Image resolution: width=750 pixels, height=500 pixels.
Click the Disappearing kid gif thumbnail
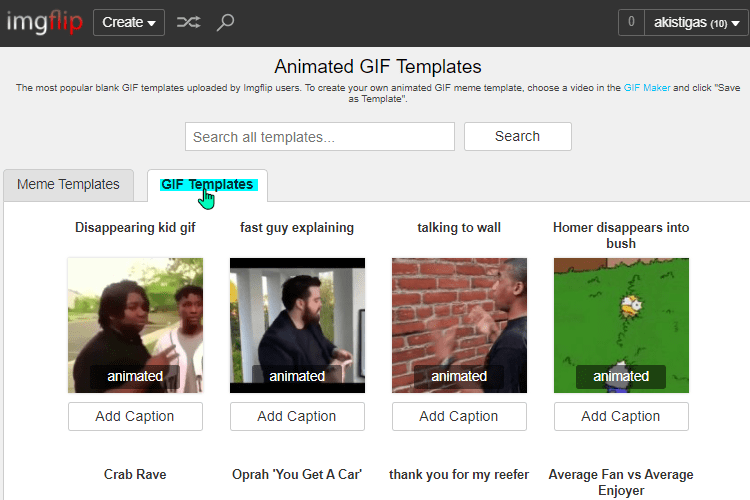(x=135, y=325)
